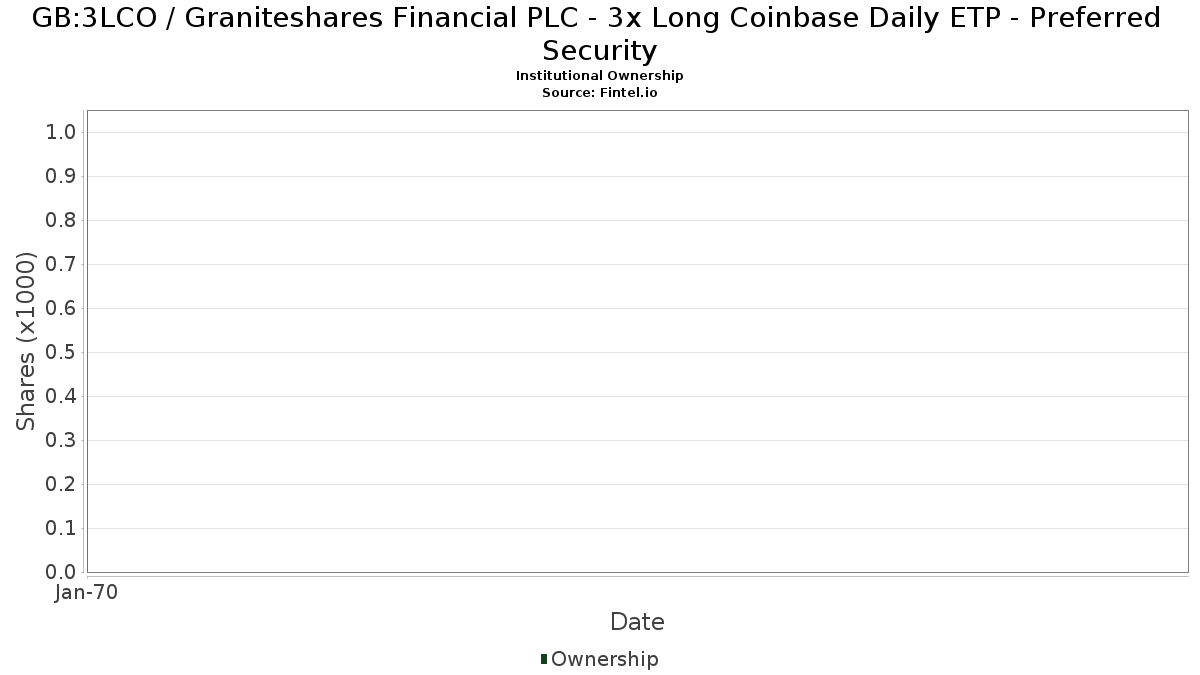Select the 0.1 y-axis tick label

[61, 529]
